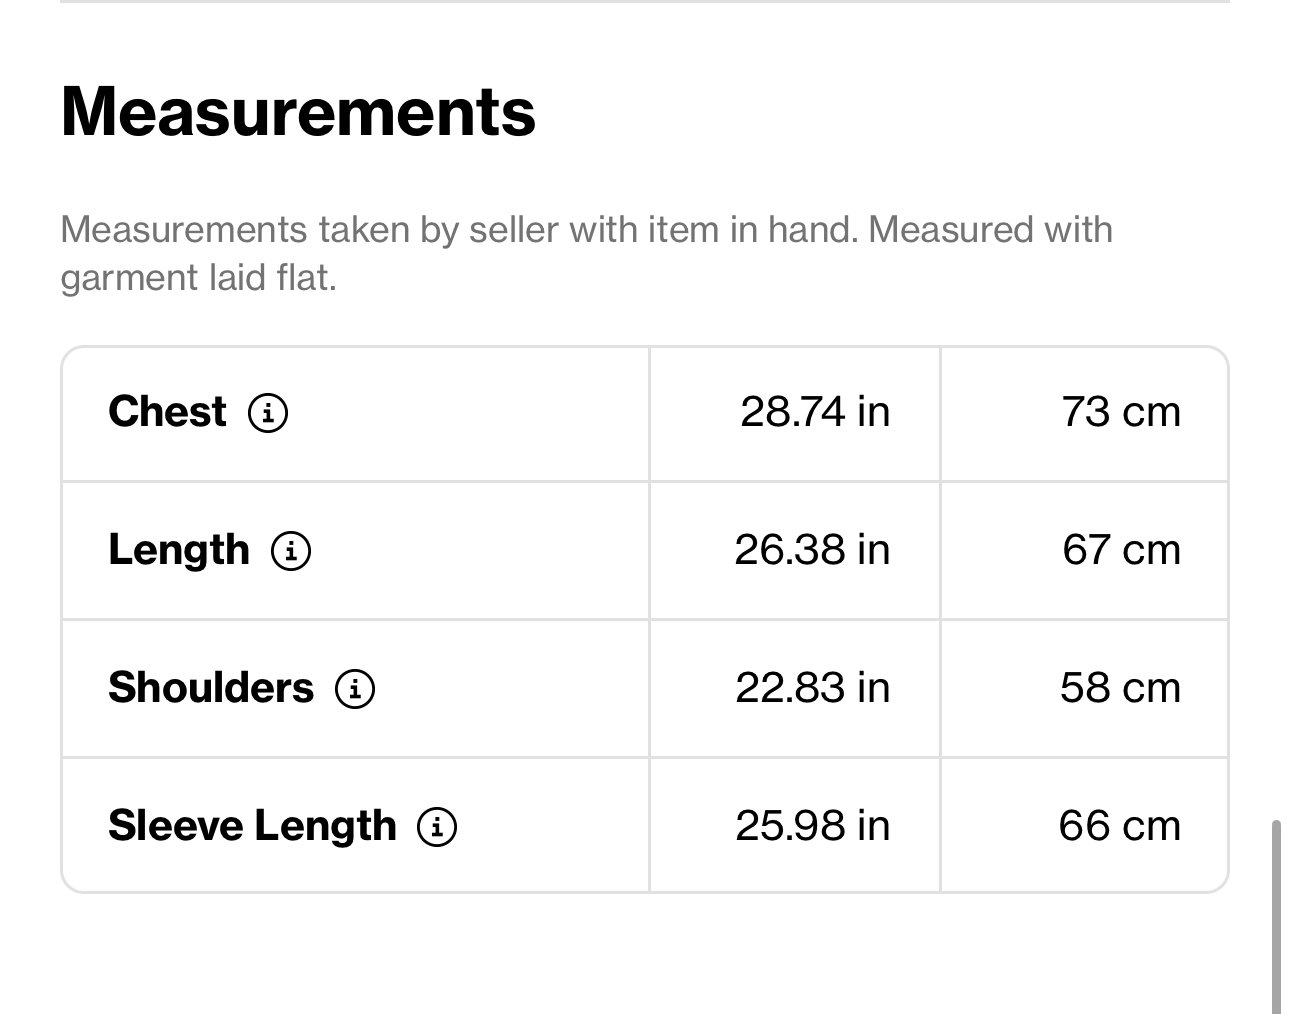
Task: Select the Chest row label
Action: pyautogui.click(x=167, y=411)
